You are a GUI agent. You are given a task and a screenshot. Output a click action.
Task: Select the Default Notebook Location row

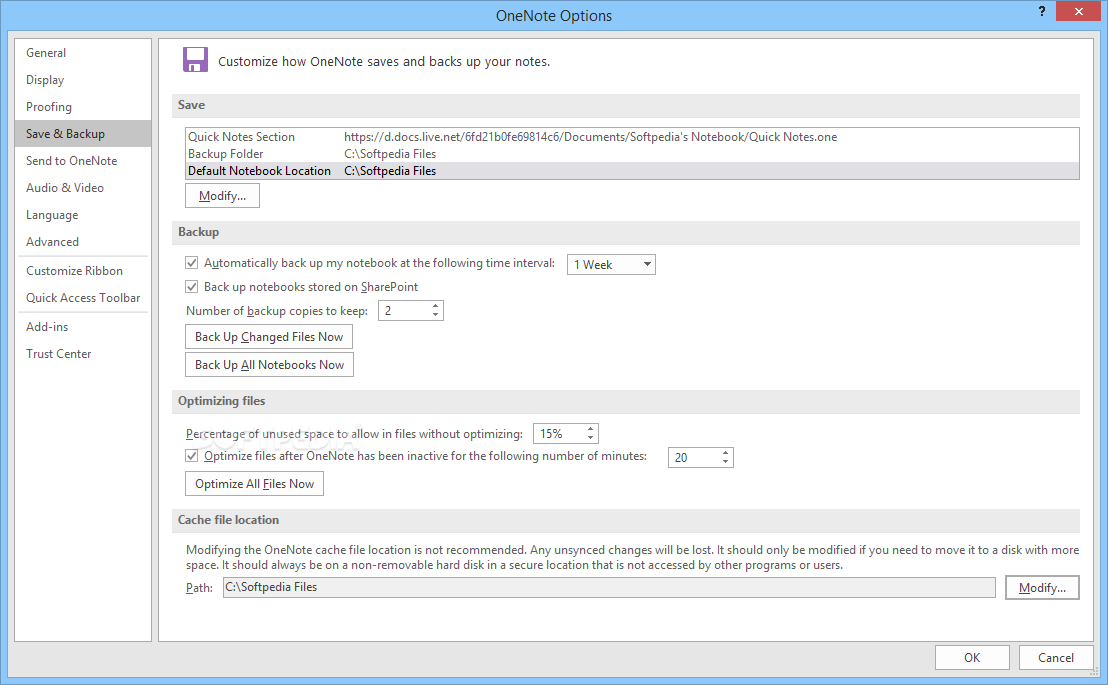[632, 171]
